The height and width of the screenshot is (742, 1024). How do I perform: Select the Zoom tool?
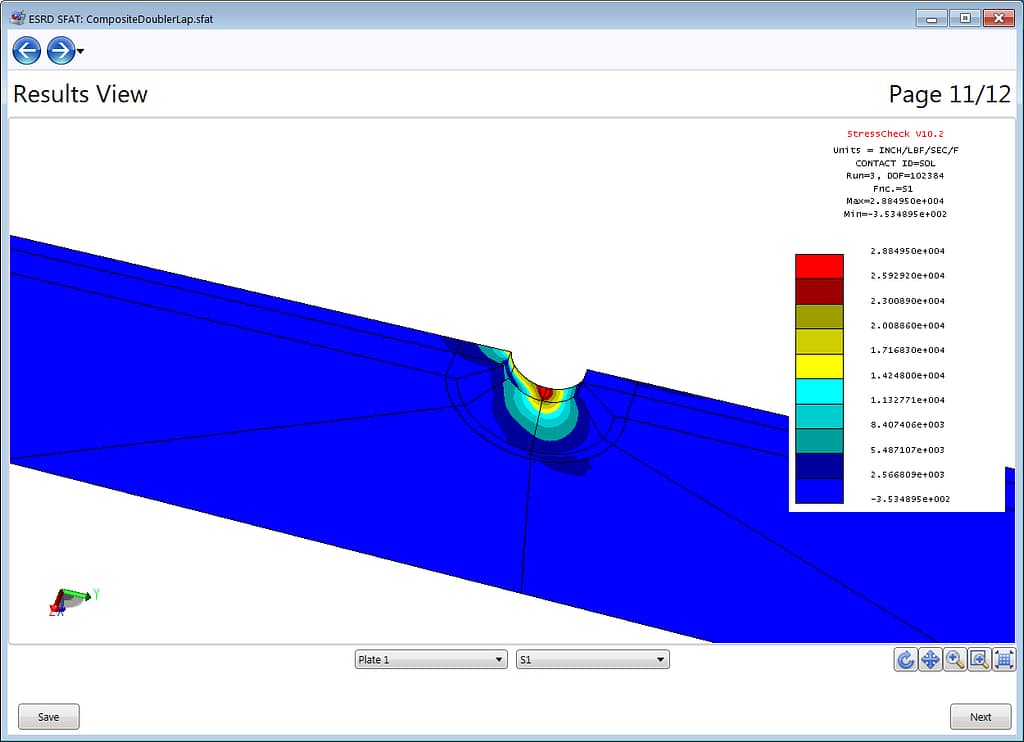tap(955, 659)
